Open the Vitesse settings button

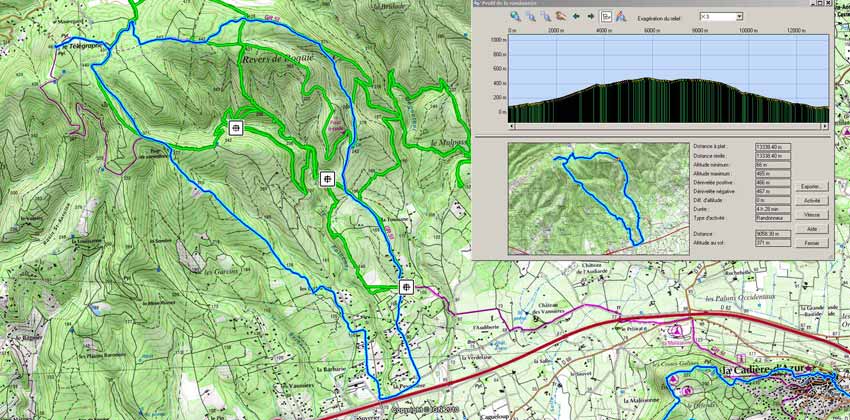click(811, 215)
